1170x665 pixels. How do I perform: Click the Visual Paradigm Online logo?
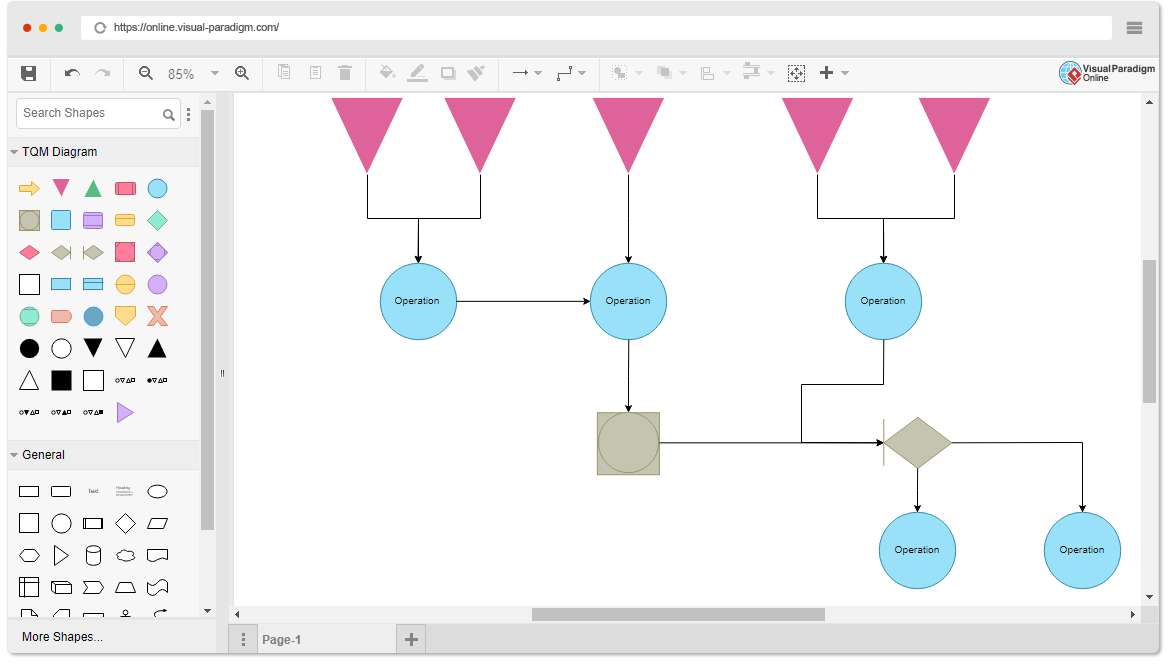pyautogui.click(x=1107, y=73)
